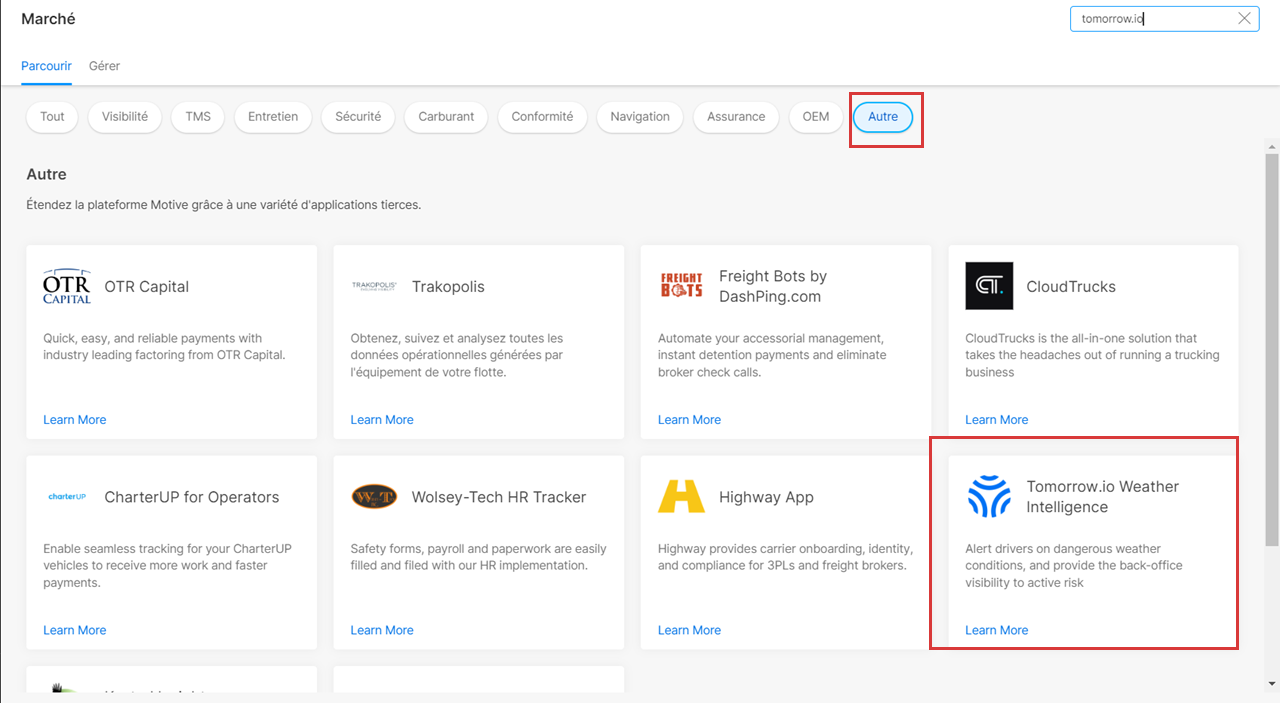1280x703 pixels.
Task: Select the Autre category filter
Action: coord(883,117)
